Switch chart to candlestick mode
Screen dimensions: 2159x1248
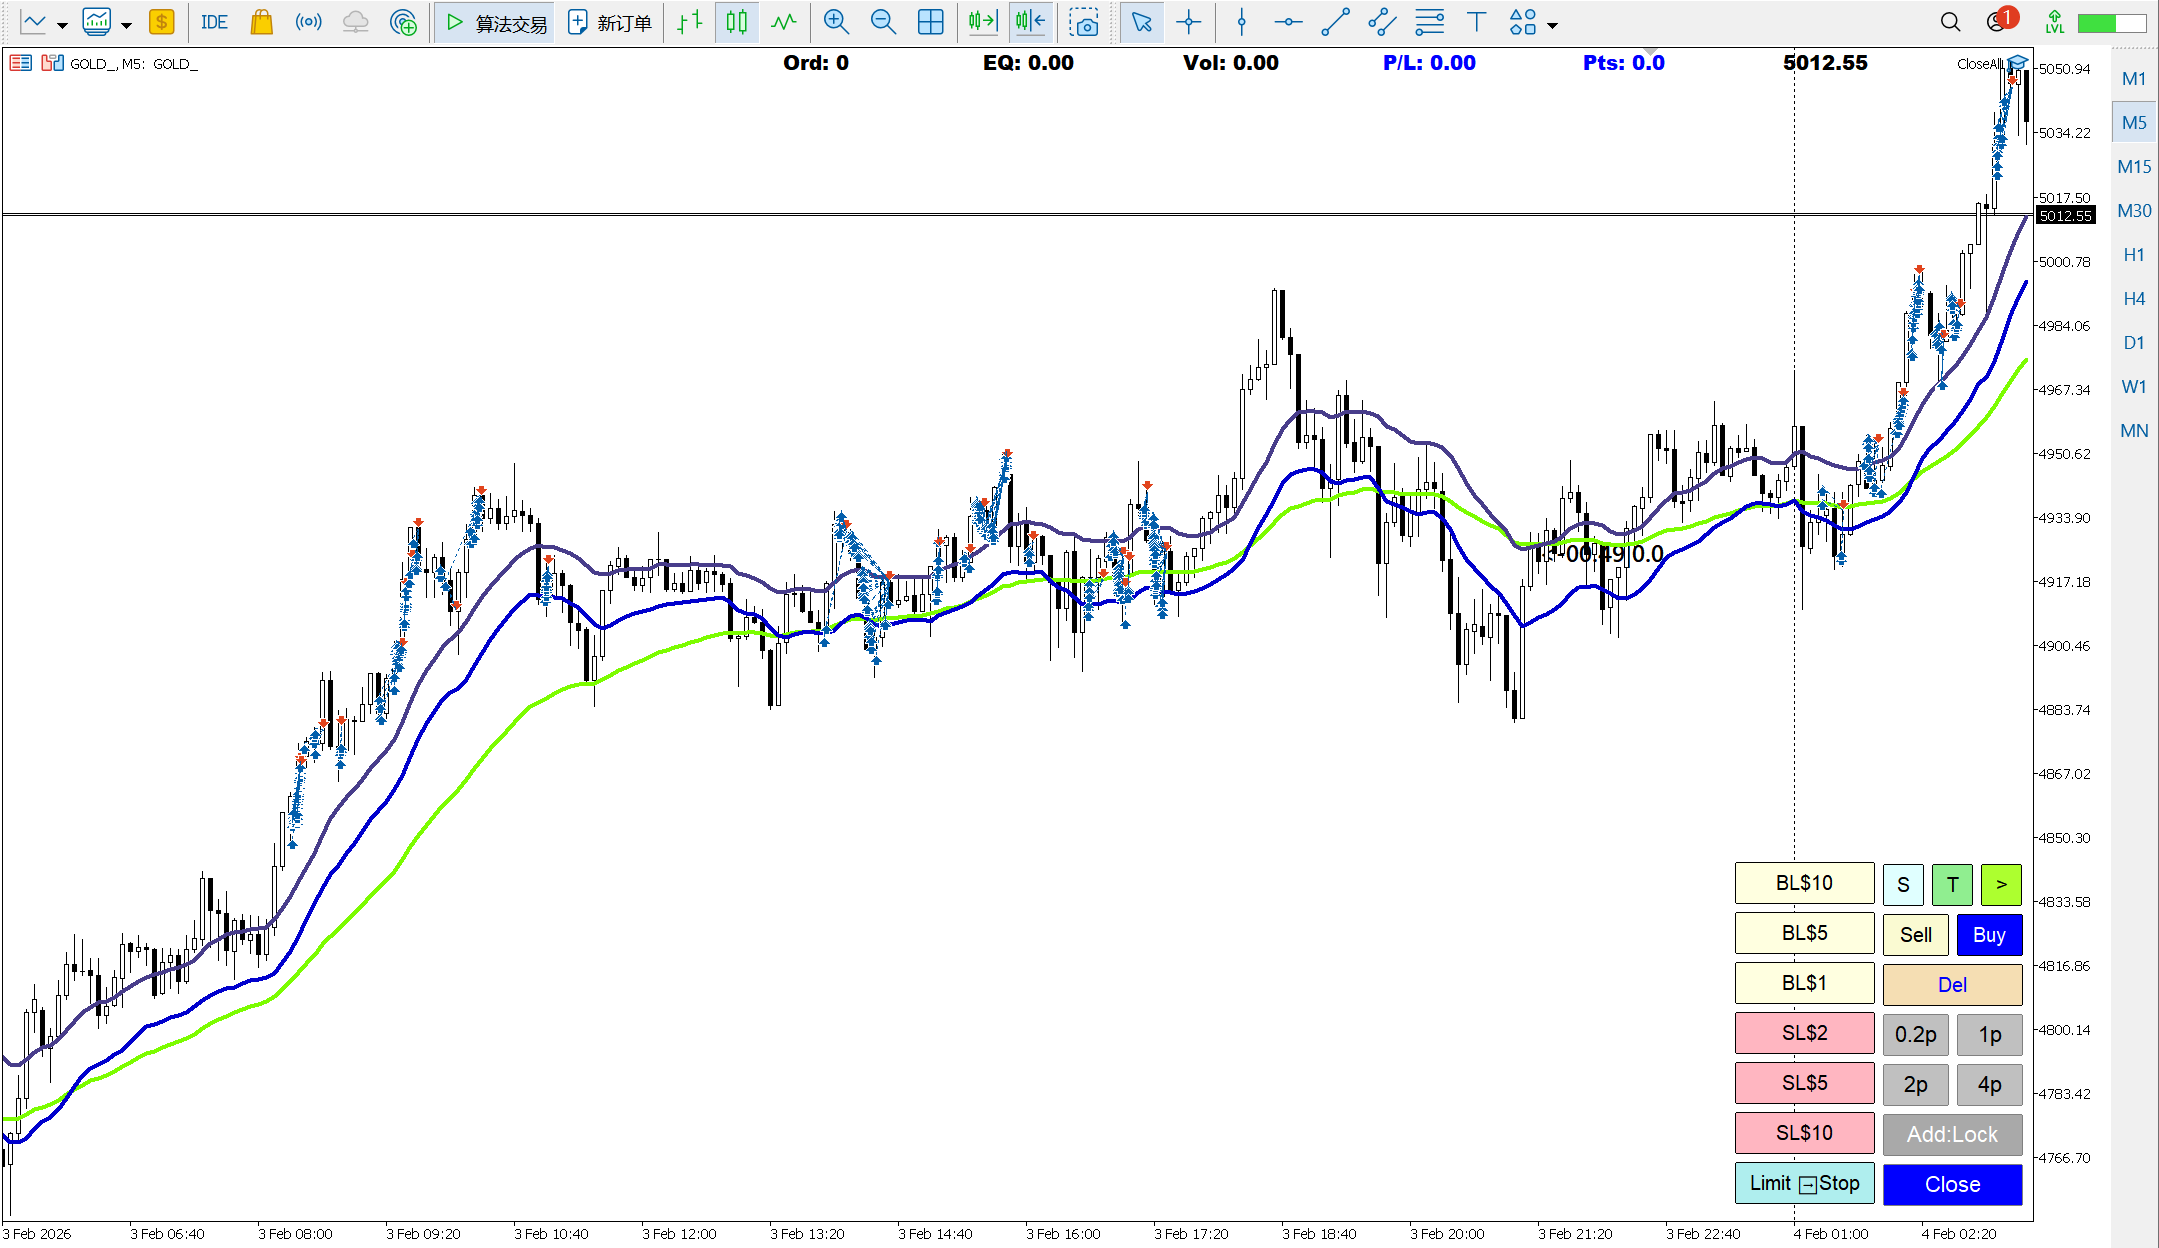737,22
